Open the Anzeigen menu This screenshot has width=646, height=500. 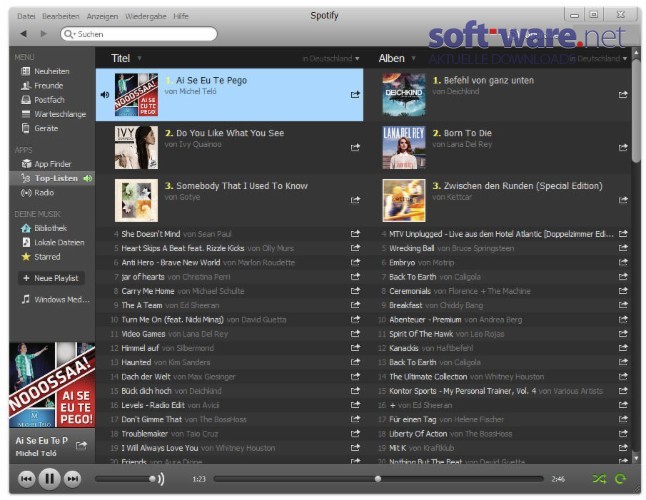102,16
